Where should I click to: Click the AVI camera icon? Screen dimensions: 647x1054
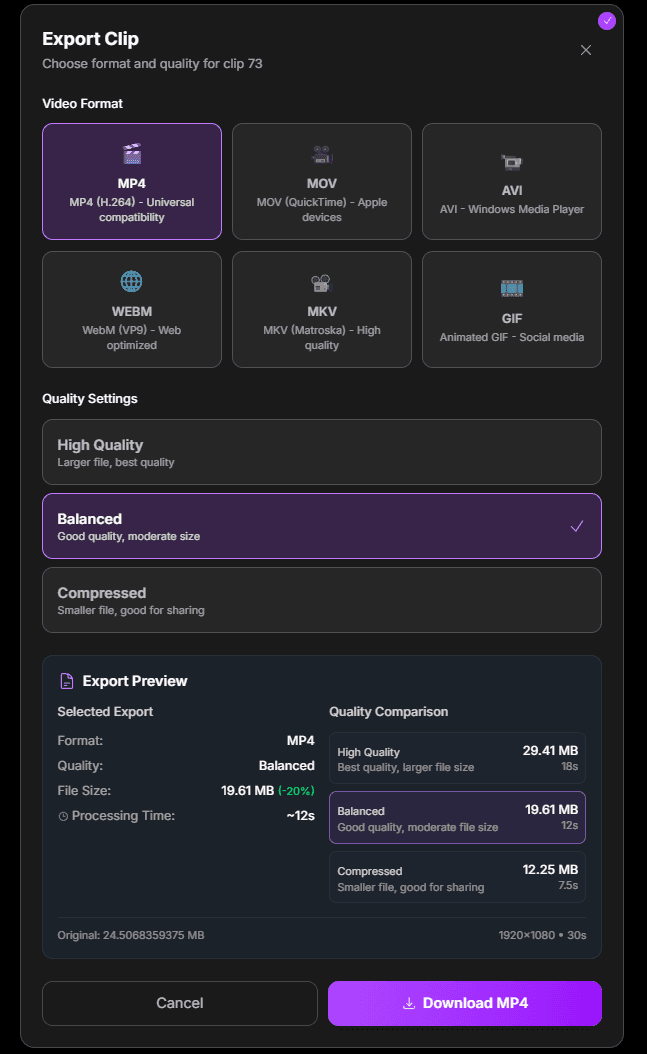click(x=511, y=163)
